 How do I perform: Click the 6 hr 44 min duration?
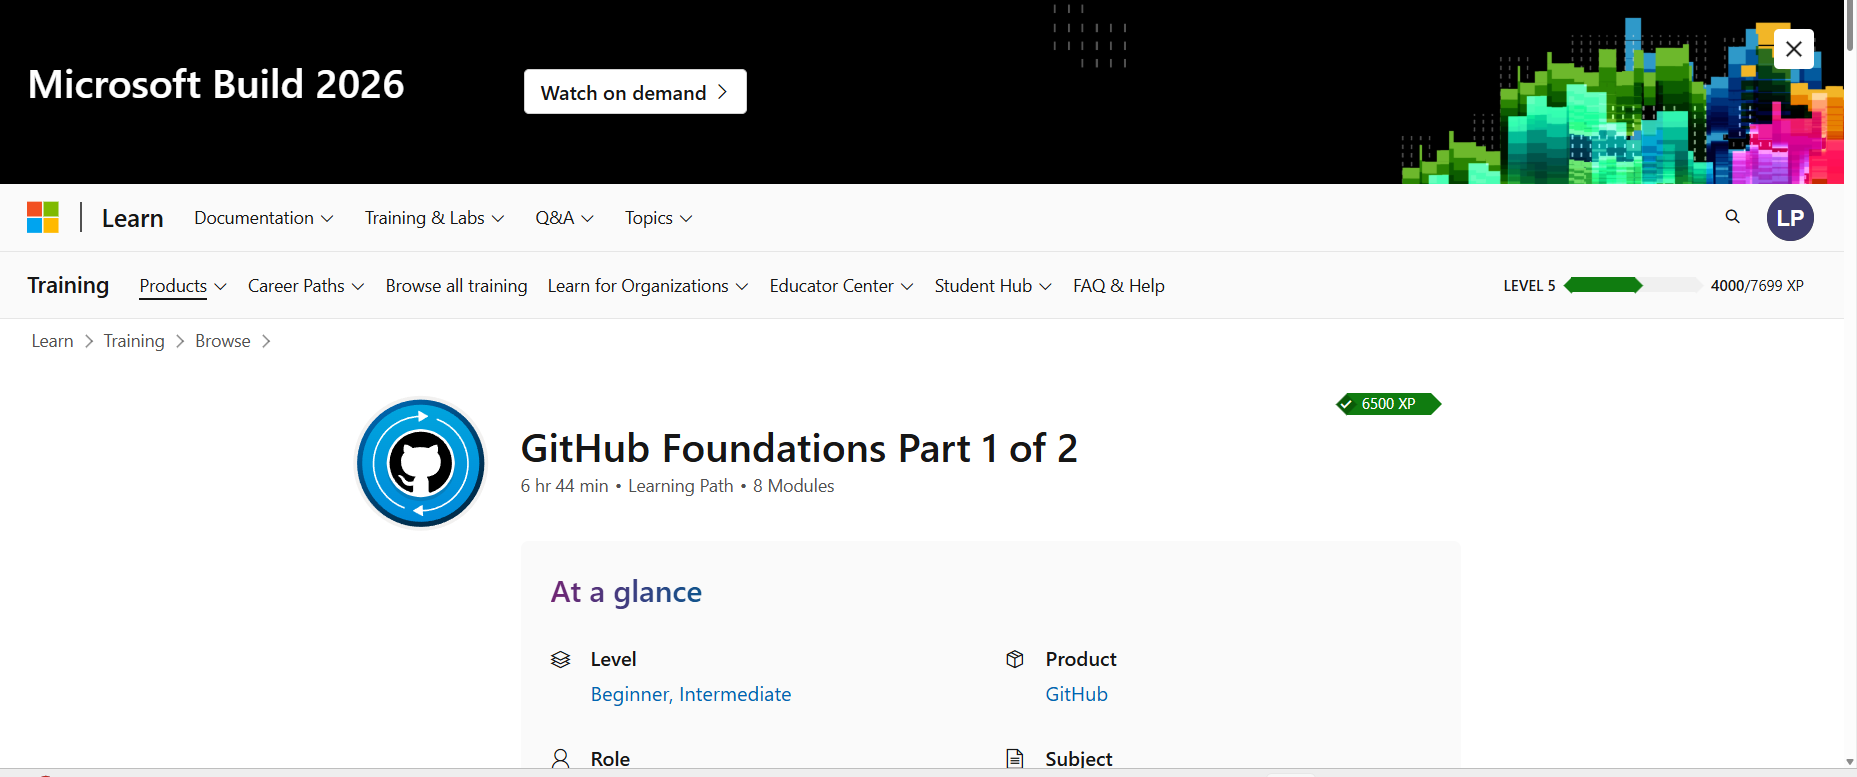(564, 486)
